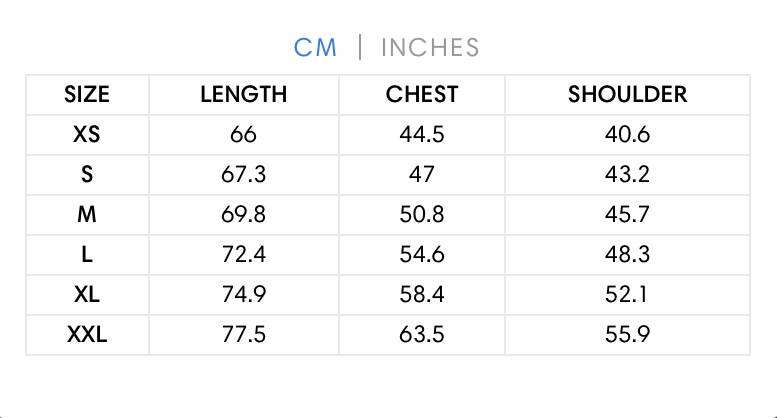Select the M size row label
Image resolution: width=777 pixels, height=418 pixels.
pos(87,214)
